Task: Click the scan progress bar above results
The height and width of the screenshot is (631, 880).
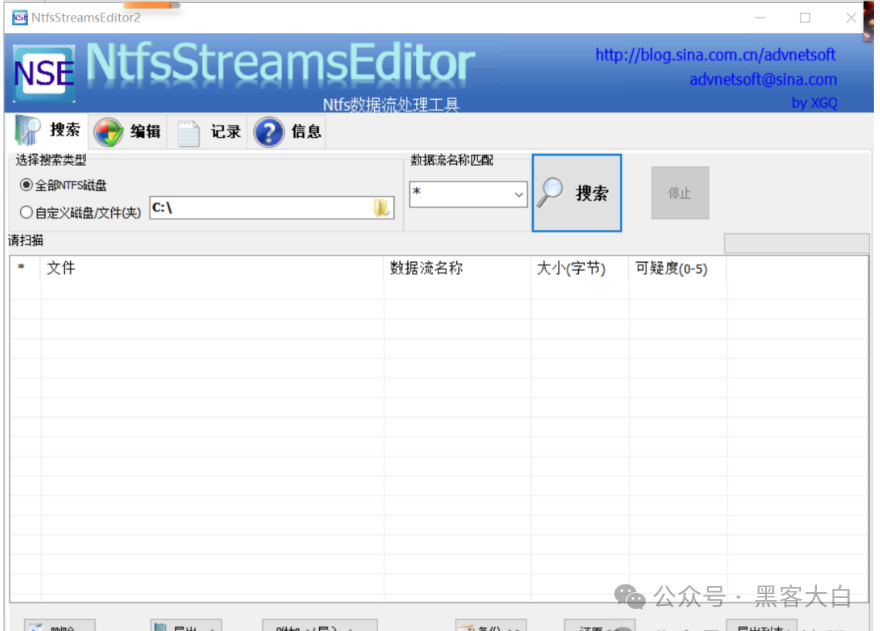Action: (796, 244)
